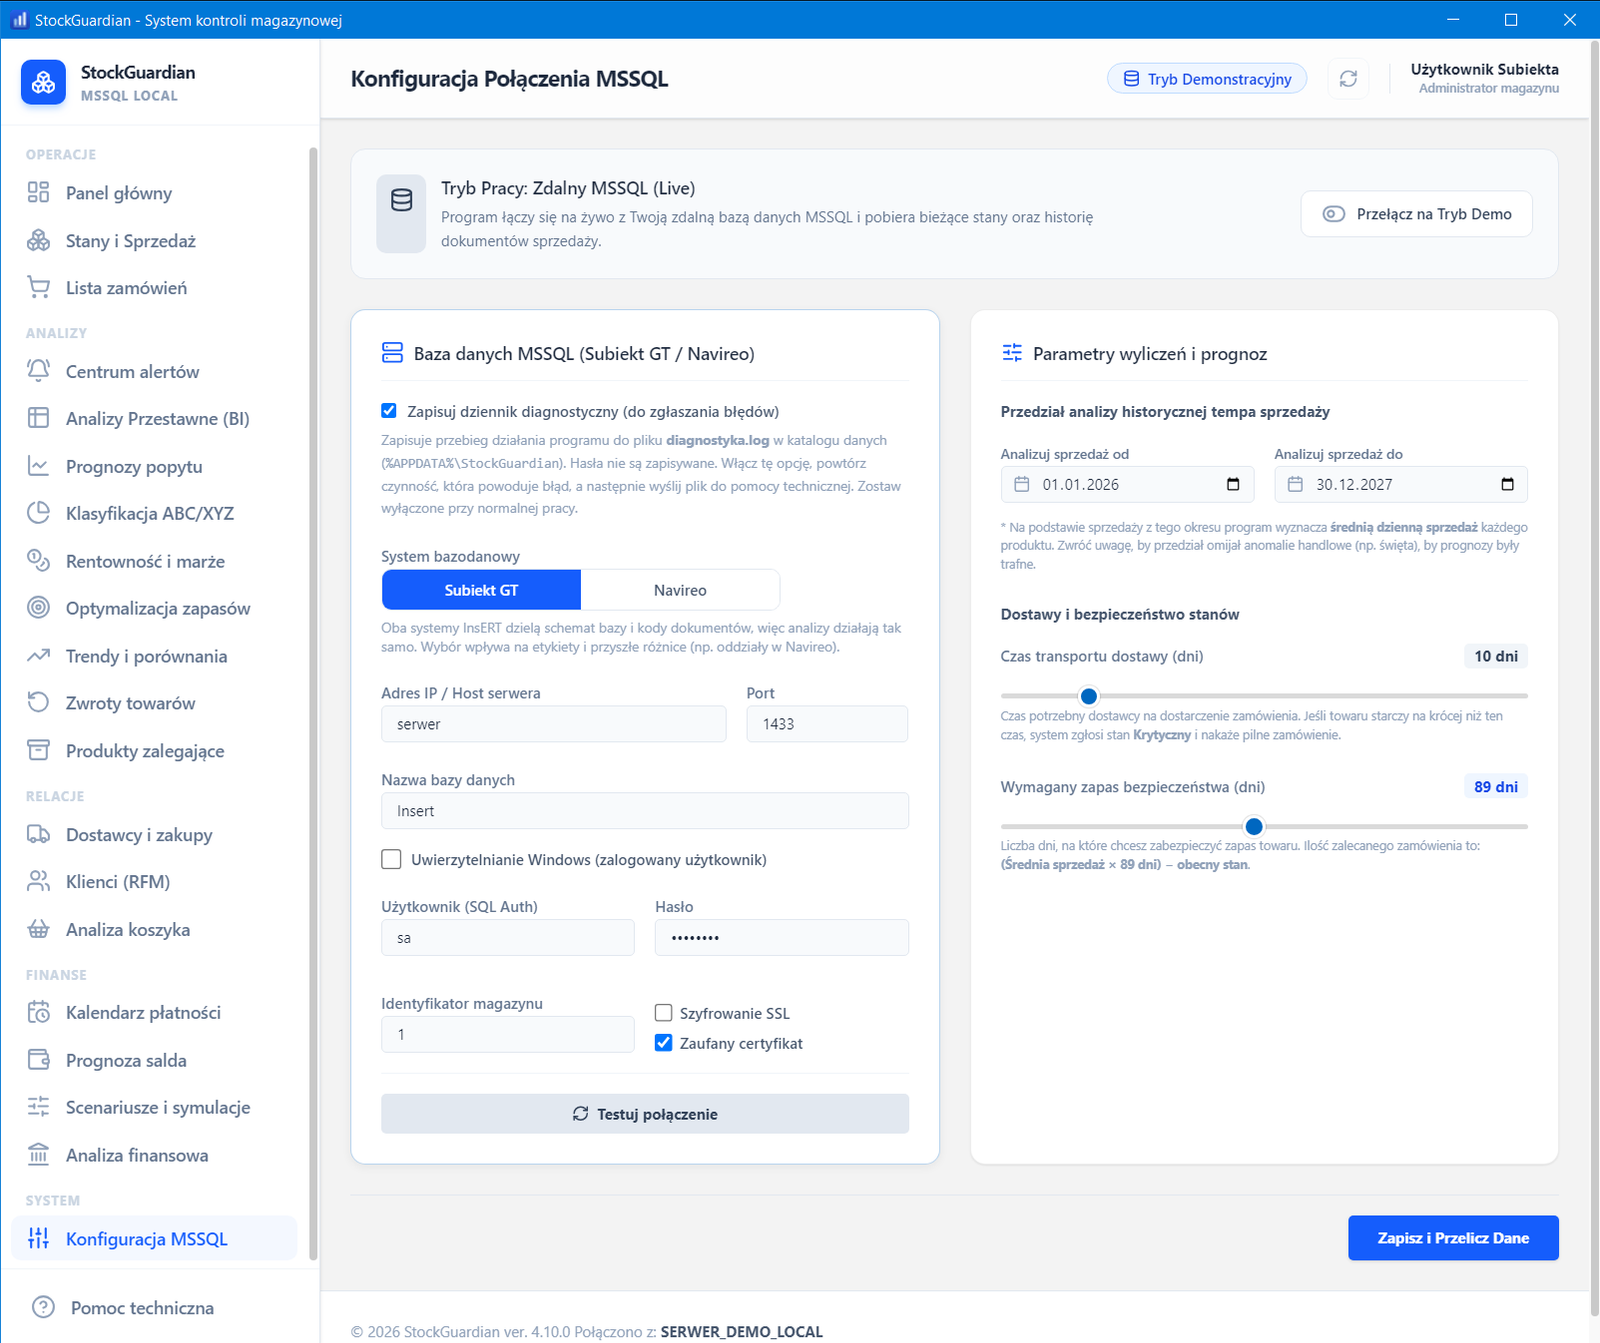Open date picker for Analizuj sprzedaż do

coord(1507,484)
